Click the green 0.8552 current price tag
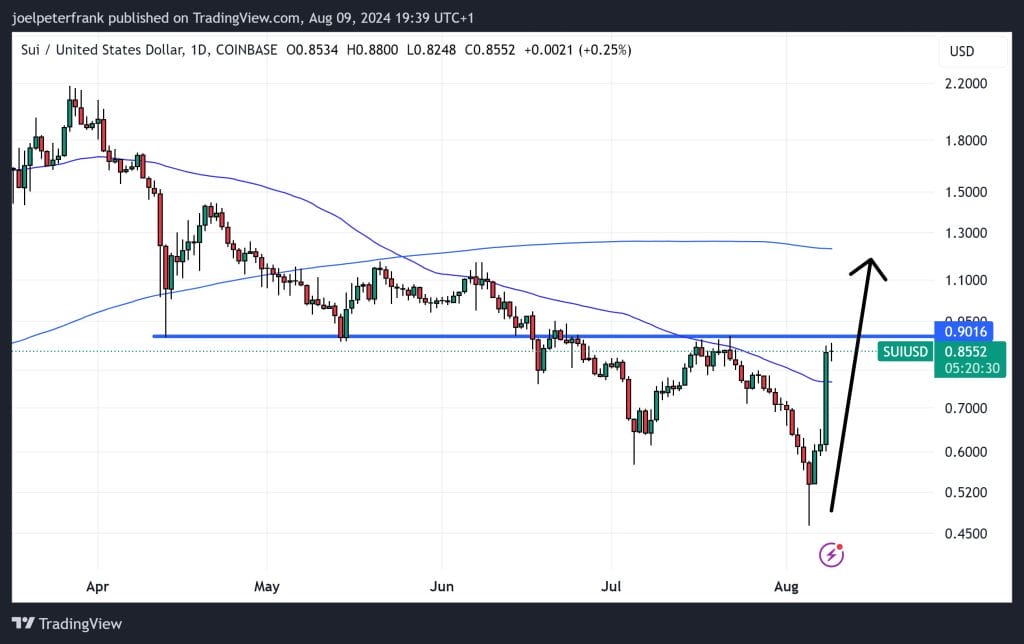Viewport: 1024px width, 644px height. [966, 351]
